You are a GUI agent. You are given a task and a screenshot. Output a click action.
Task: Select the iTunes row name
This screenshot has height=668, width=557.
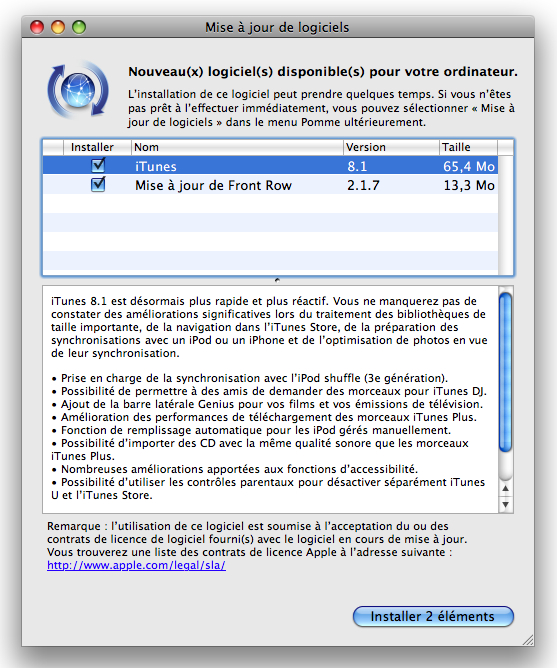156,166
